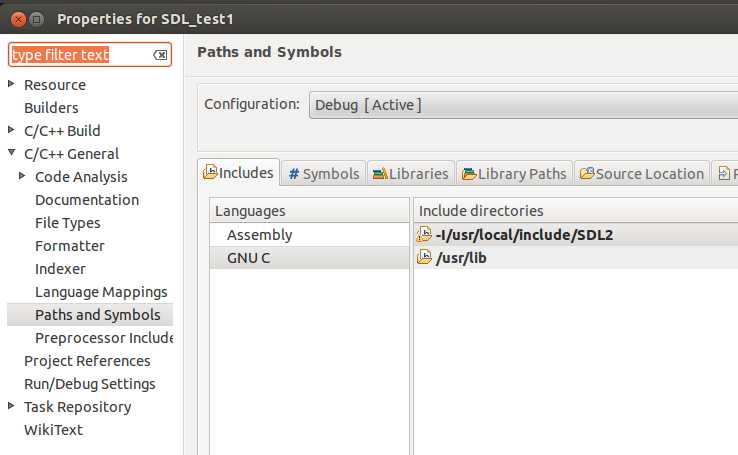Image resolution: width=738 pixels, height=455 pixels.
Task: Select the /usr/lib include entry
Action: point(576,257)
